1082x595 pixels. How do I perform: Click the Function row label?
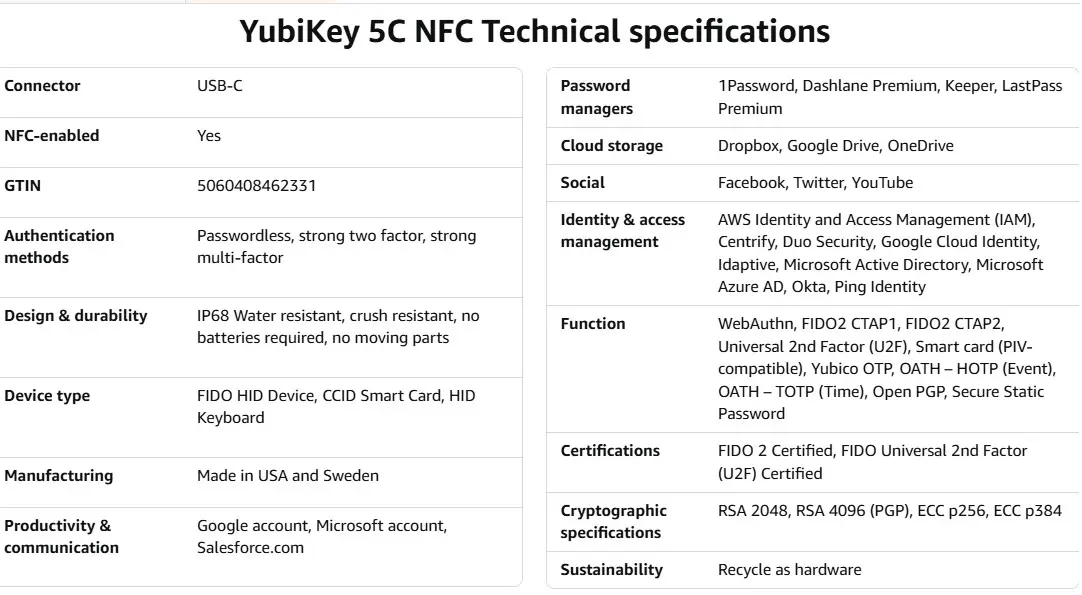click(593, 324)
